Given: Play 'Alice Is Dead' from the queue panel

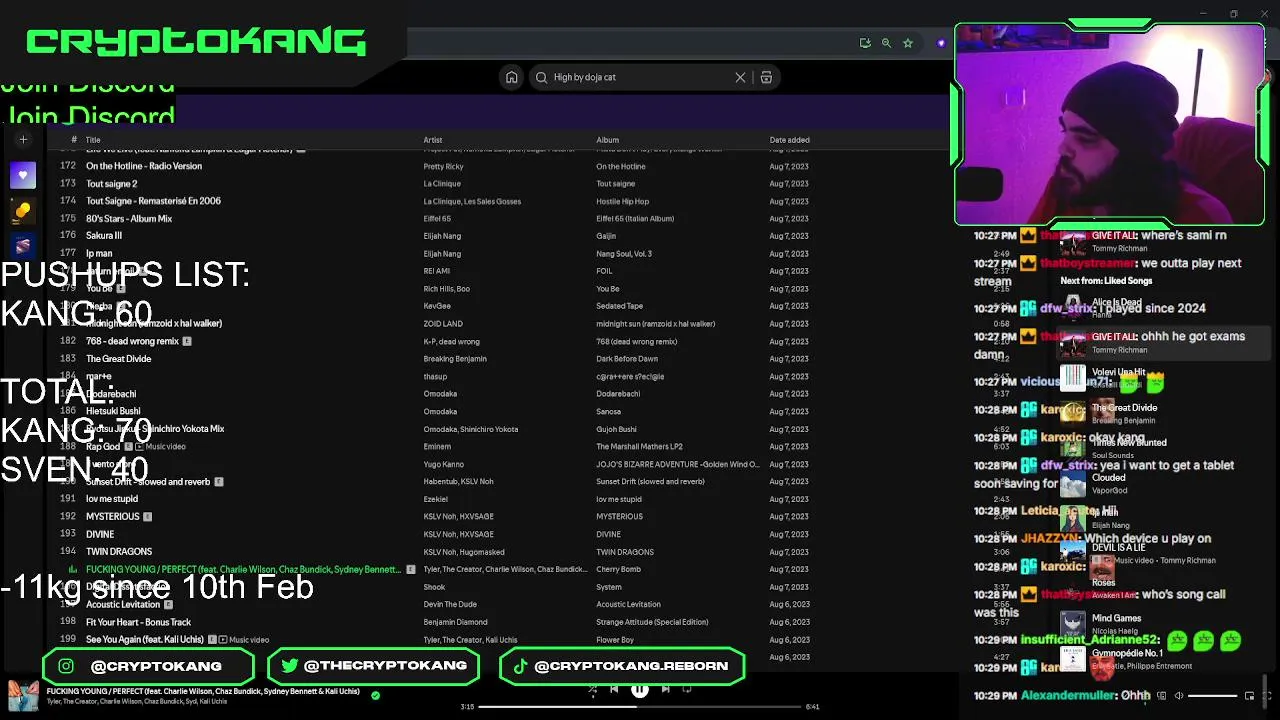Looking at the screenshot, I should 1116,302.
